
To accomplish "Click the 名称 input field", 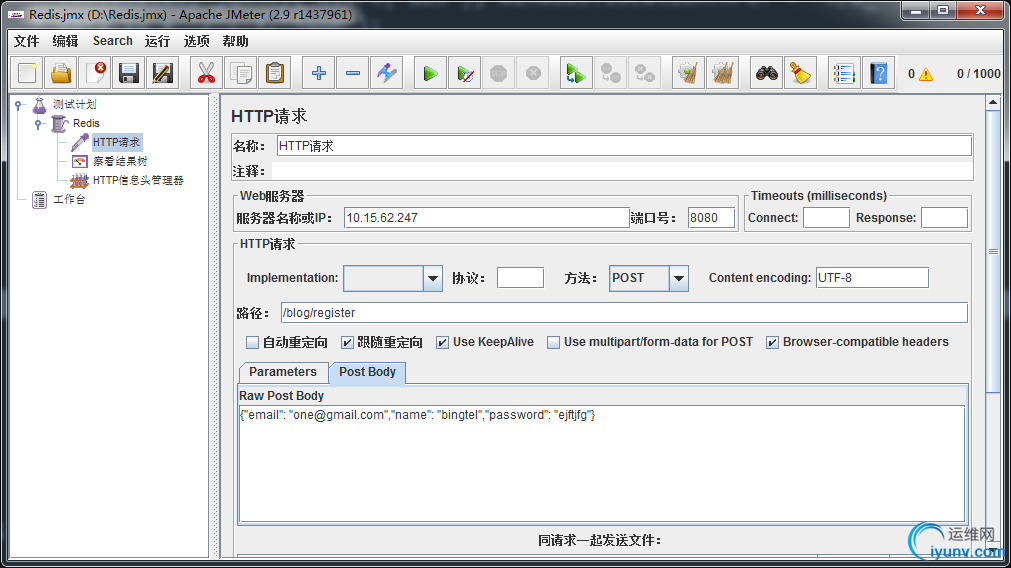I will point(624,146).
